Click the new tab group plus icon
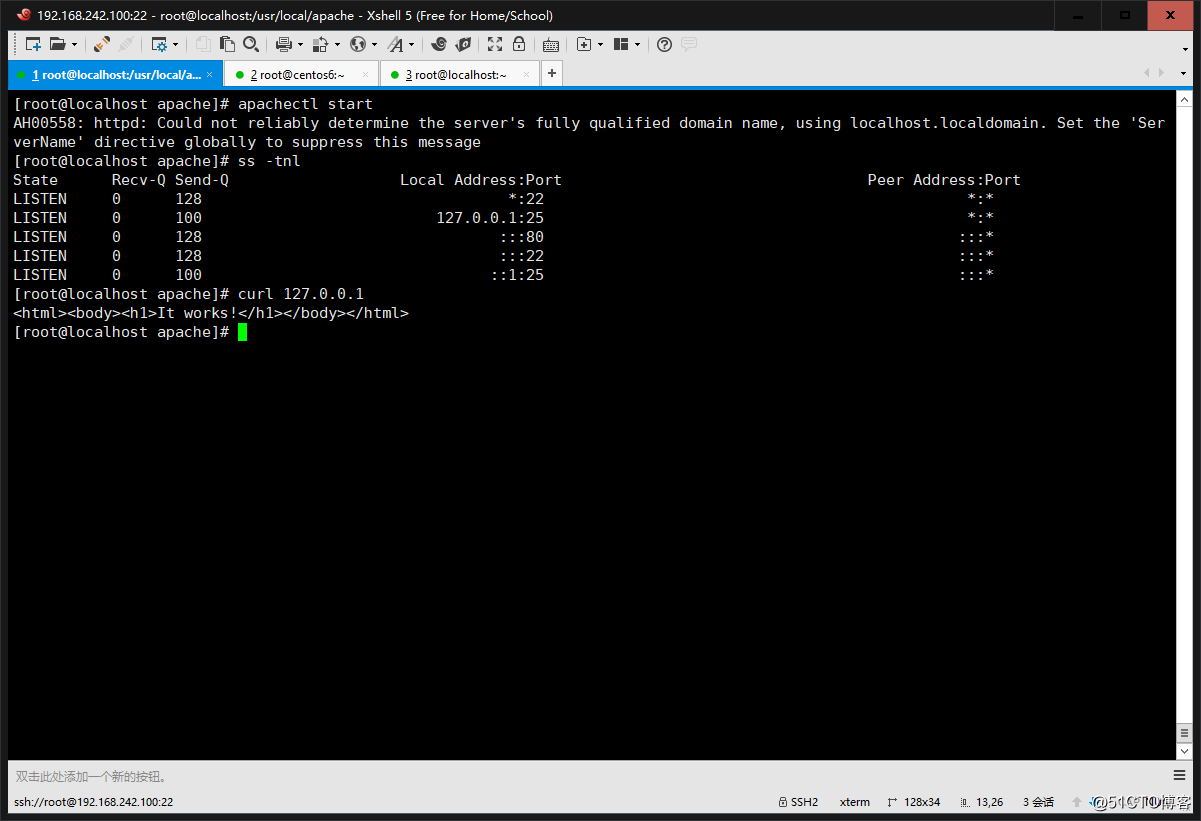1201x821 pixels. (x=584, y=44)
